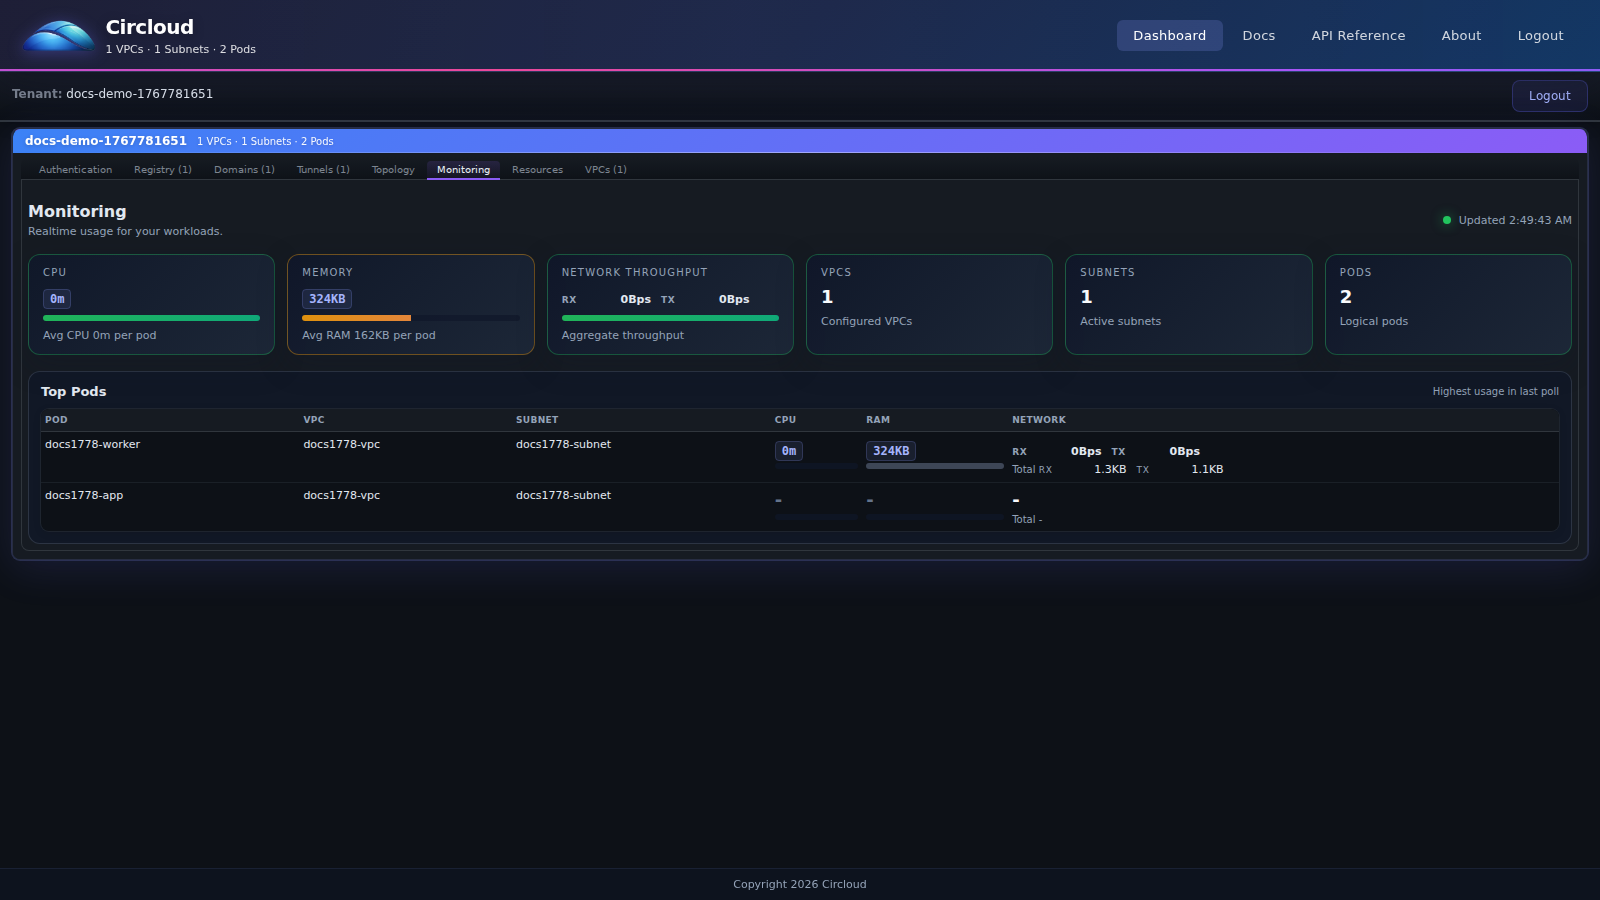Click the 324KB RAM badge for docs1778-worker

click(x=890, y=450)
